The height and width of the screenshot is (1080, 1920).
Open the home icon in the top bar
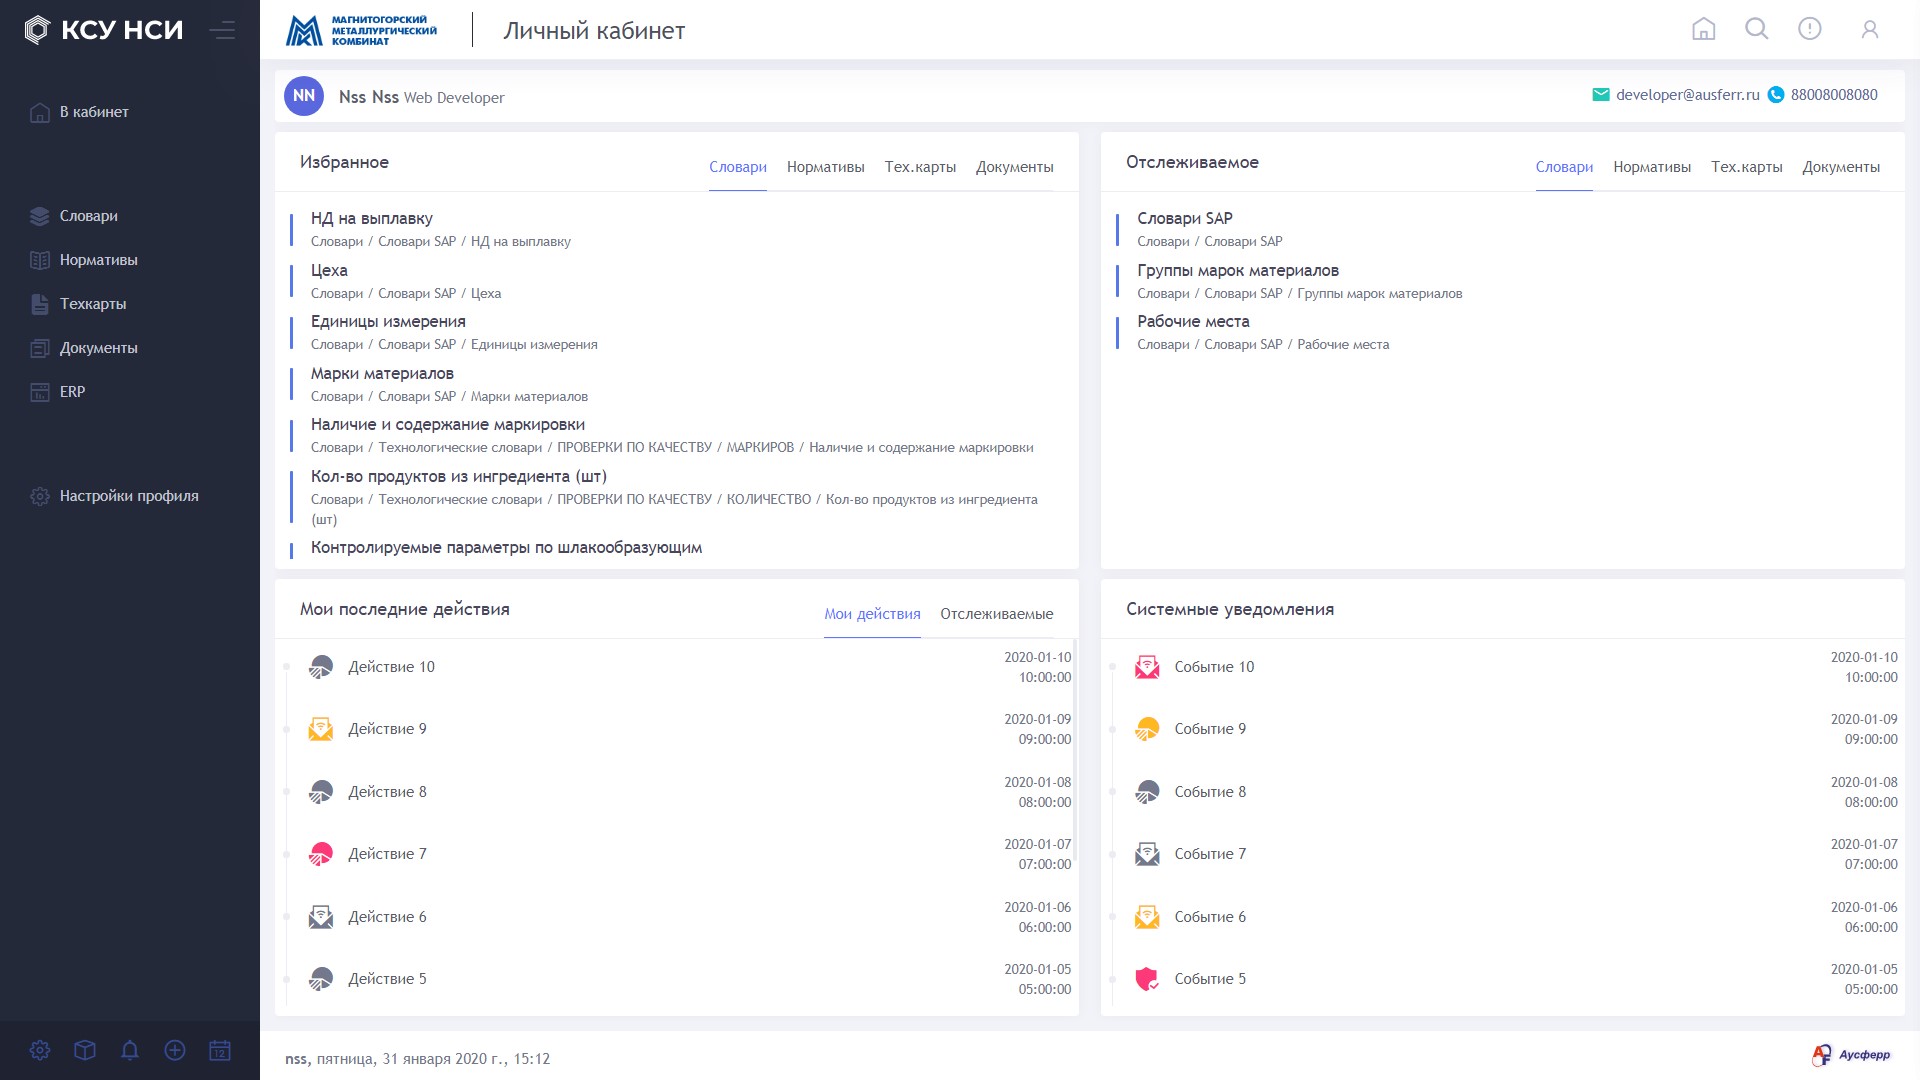(x=1704, y=29)
